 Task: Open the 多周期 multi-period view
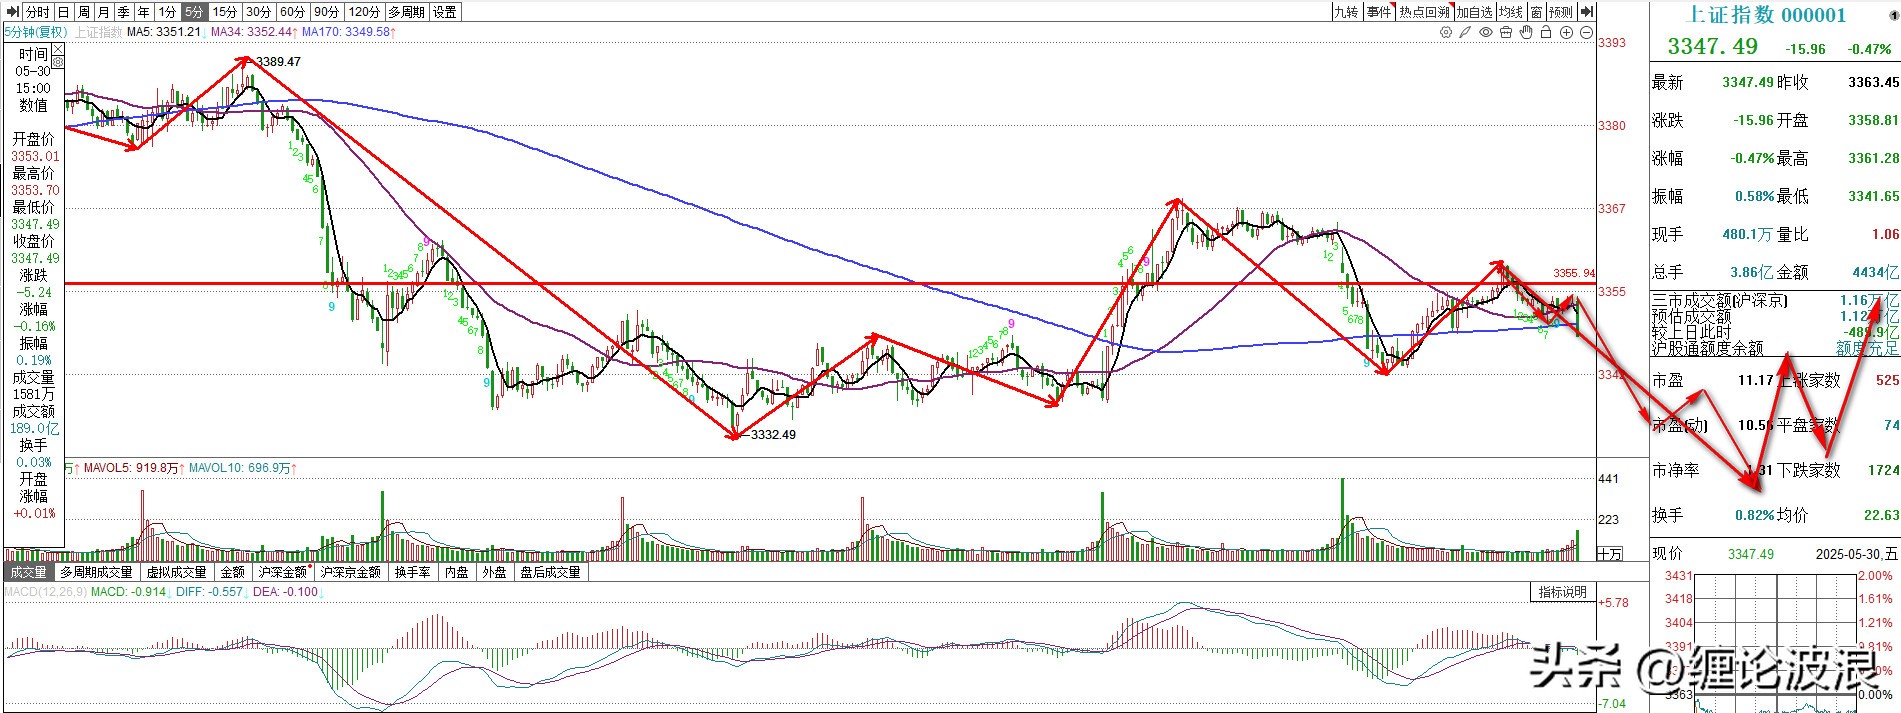(x=407, y=12)
